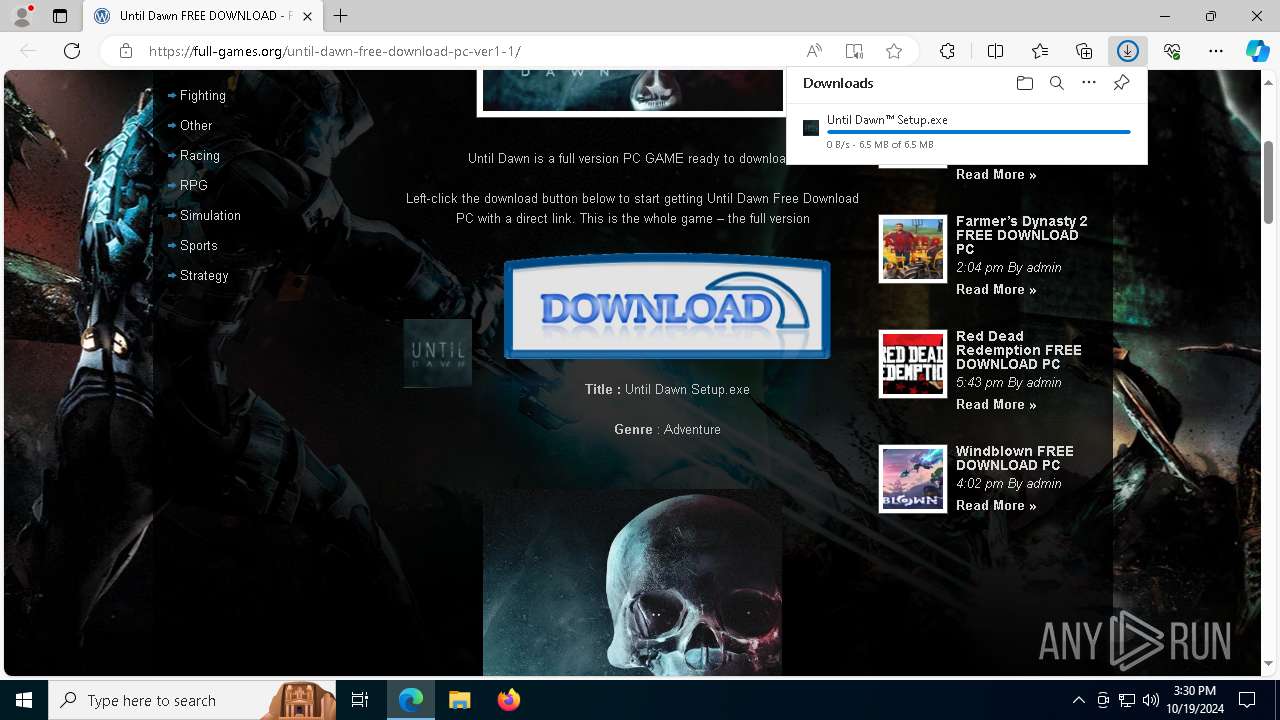
Task: Open the Other category
Action: pyautogui.click(x=196, y=126)
